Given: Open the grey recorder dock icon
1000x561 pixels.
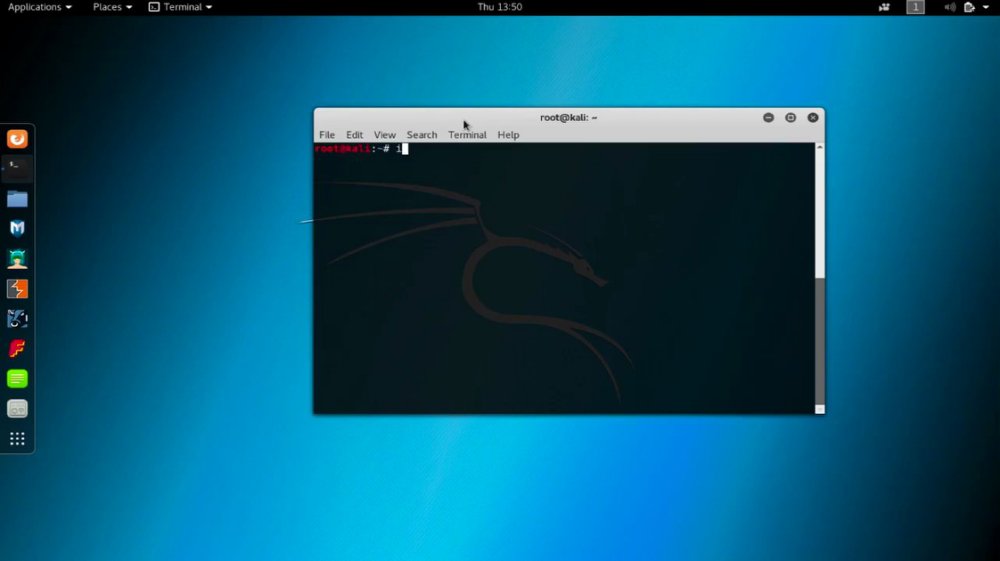Looking at the screenshot, I should 17,409.
